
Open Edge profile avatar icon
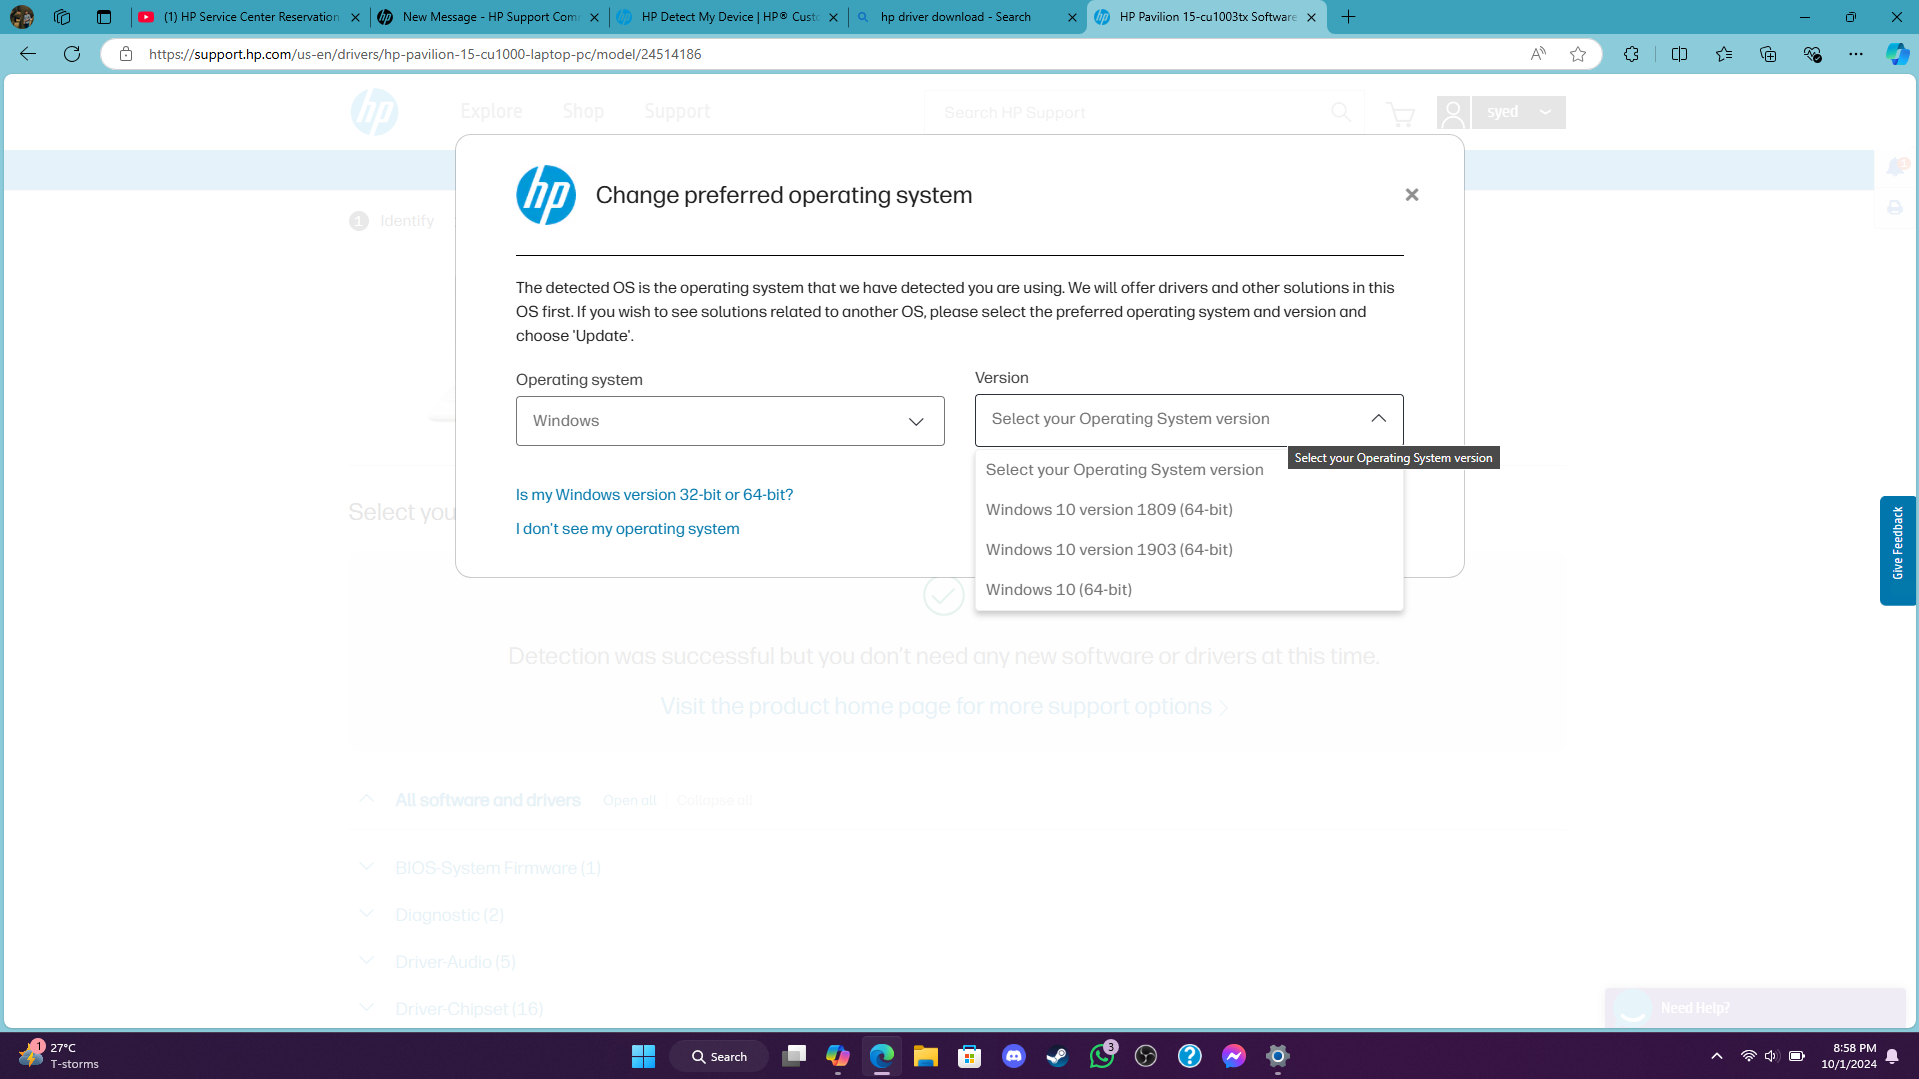[21, 17]
